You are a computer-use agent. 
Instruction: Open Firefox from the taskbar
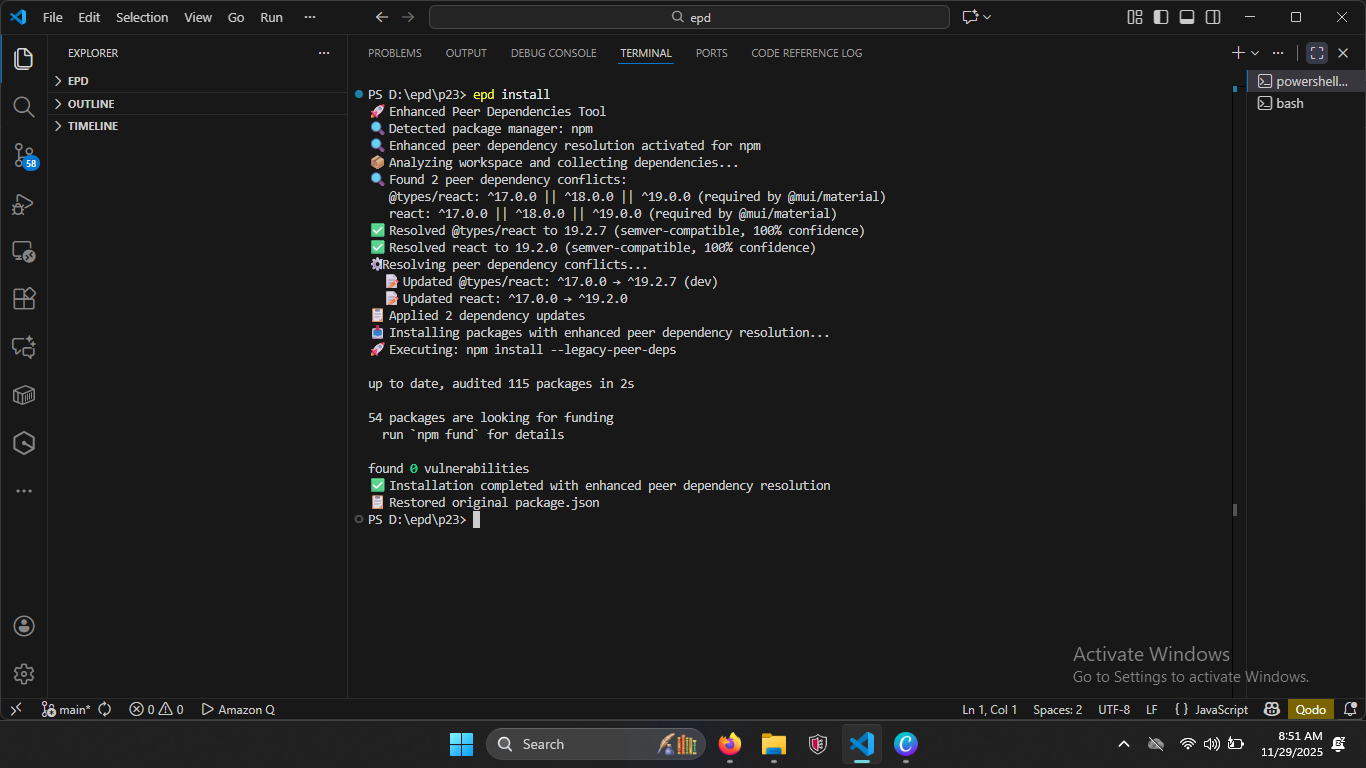pyautogui.click(x=729, y=744)
